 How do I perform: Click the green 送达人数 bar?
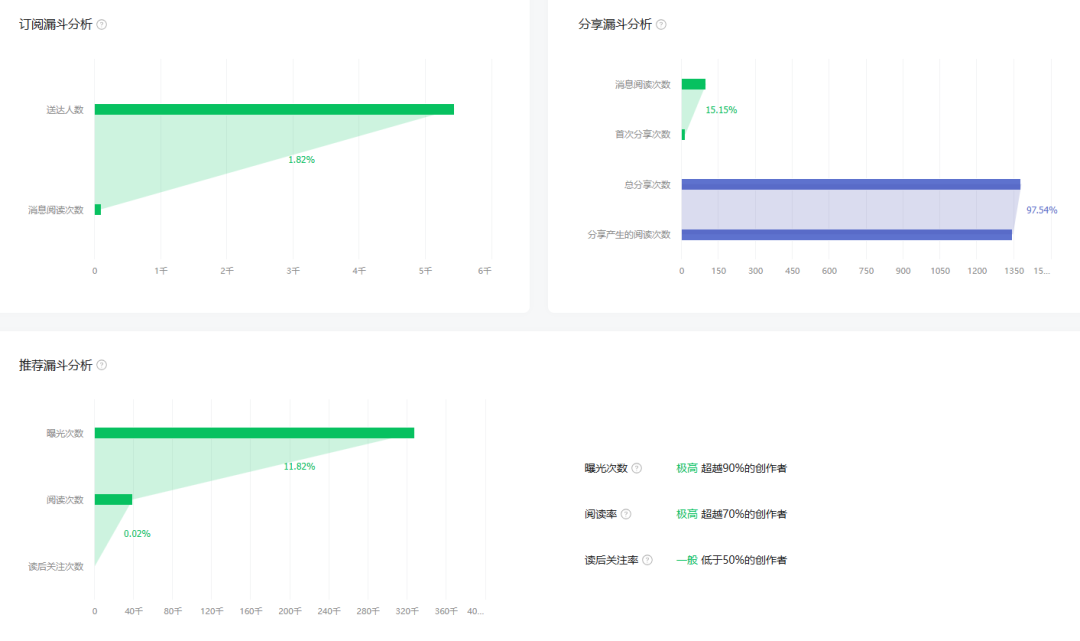(274, 109)
